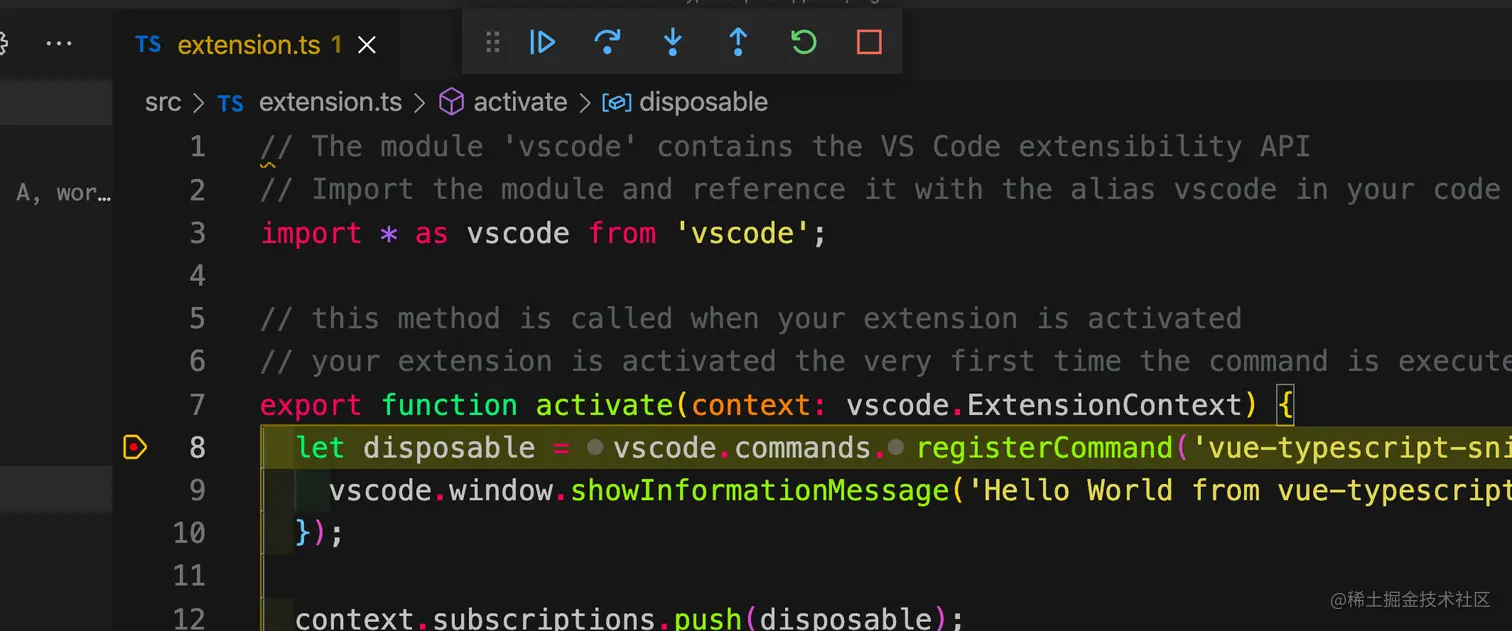Click the 'ExtensionContext' type on line 7
Viewport: 1512px width, 631px height.
click(x=1104, y=405)
